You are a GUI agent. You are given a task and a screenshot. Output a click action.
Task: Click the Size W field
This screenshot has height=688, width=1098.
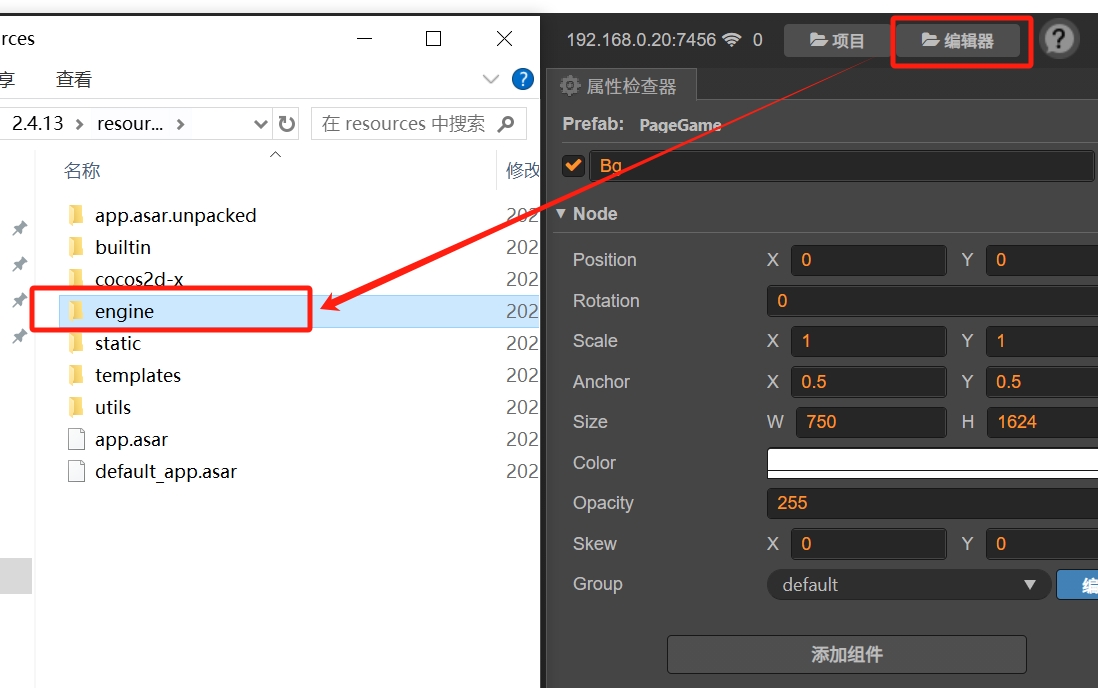tap(871, 422)
